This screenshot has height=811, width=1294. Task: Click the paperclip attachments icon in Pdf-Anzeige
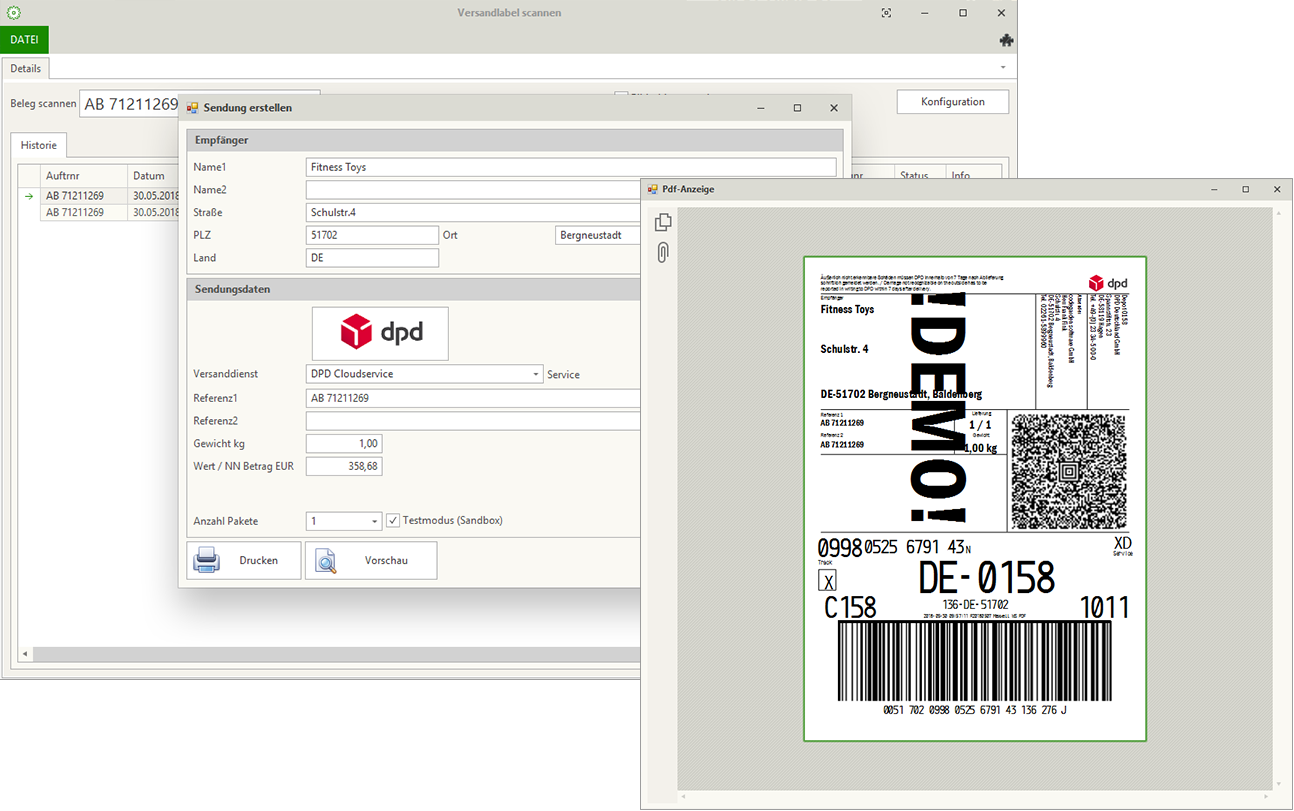pos(662,253)
